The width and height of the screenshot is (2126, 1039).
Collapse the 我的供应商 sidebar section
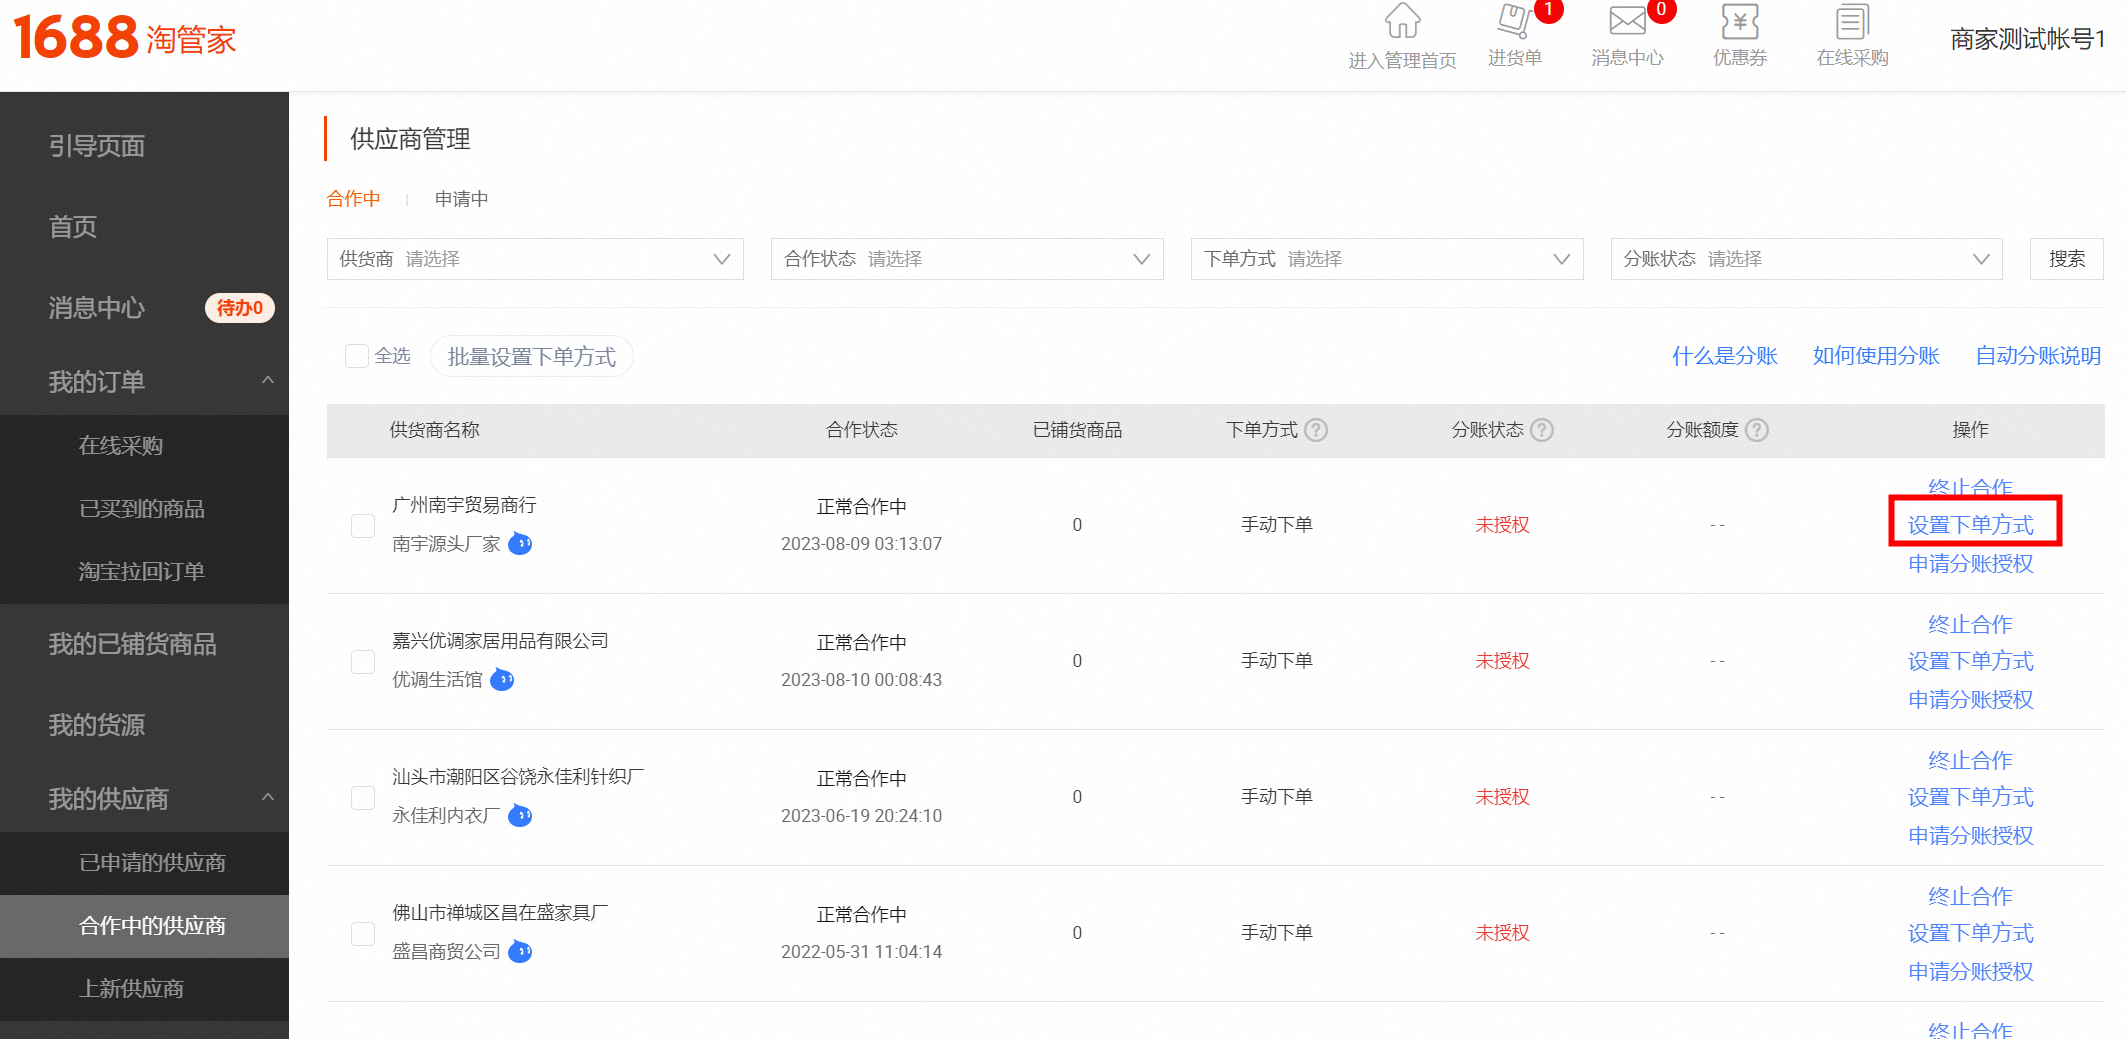point(267,798)
